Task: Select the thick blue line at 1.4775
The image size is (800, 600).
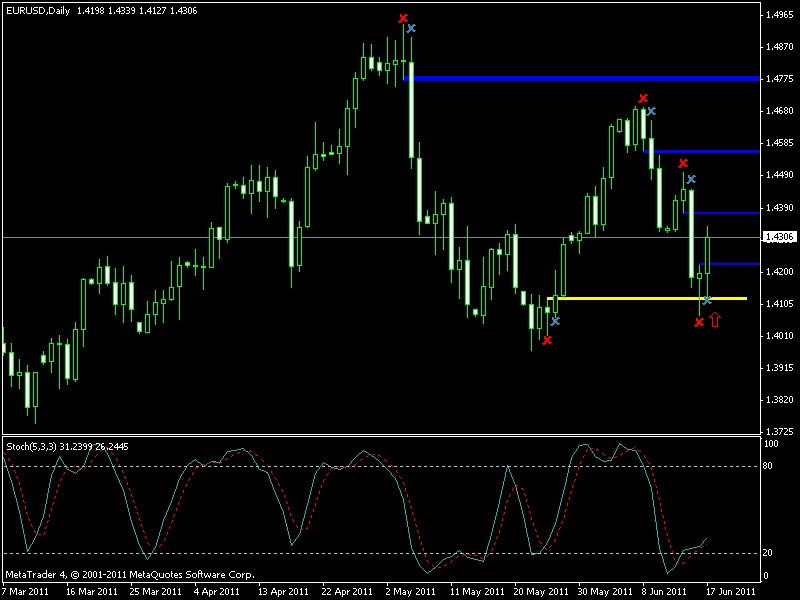Action: 582,79
